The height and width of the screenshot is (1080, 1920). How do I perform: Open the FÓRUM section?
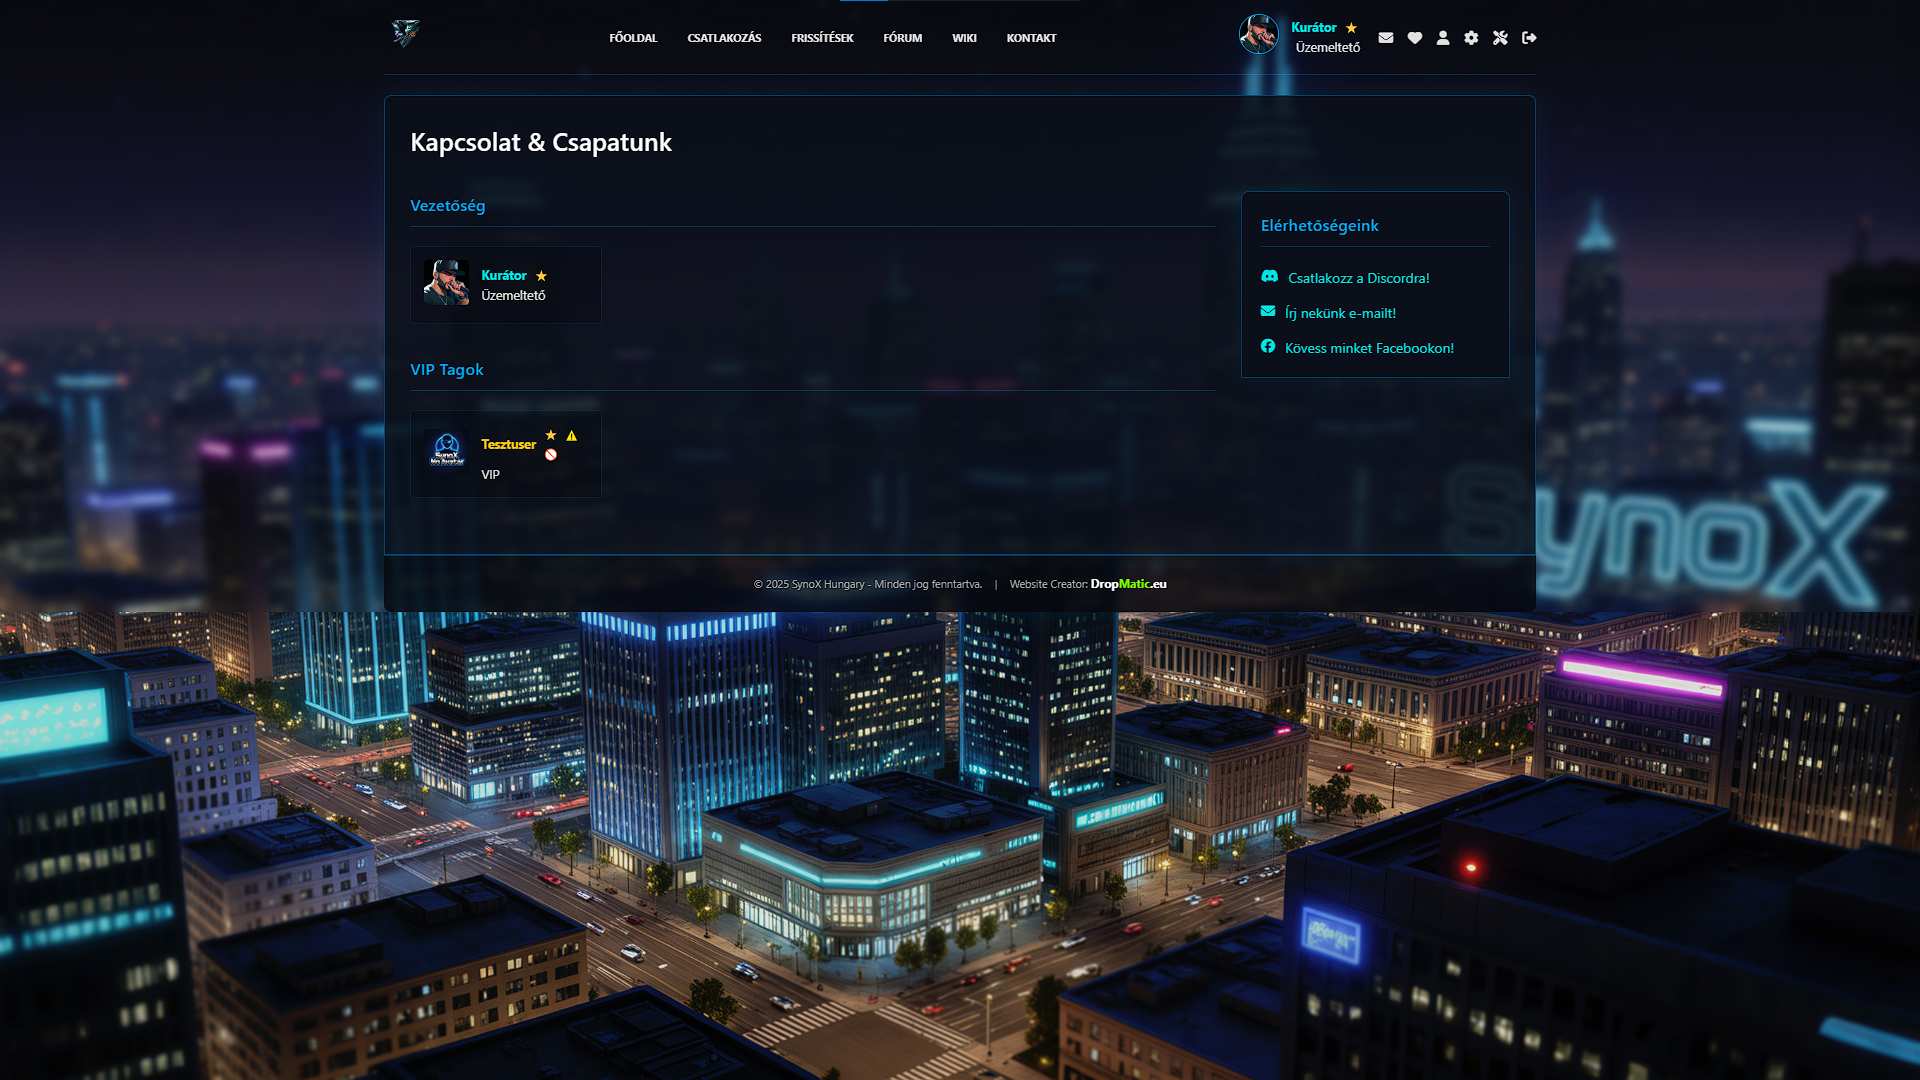tap(902, 38)
